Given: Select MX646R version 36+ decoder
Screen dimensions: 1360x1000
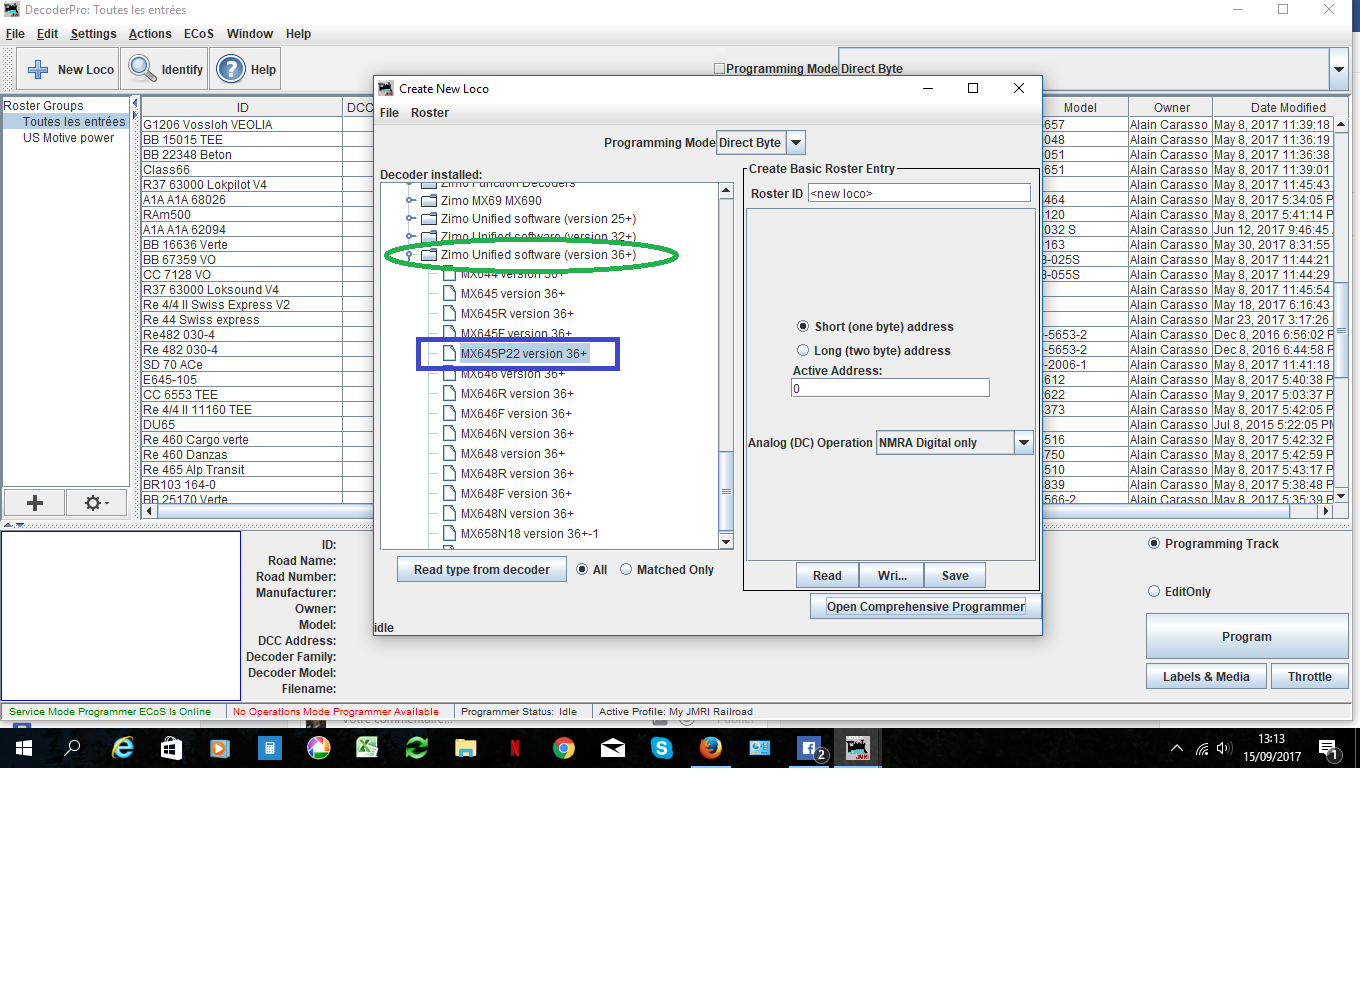Looking at the screenshot, I should (517, 394).
